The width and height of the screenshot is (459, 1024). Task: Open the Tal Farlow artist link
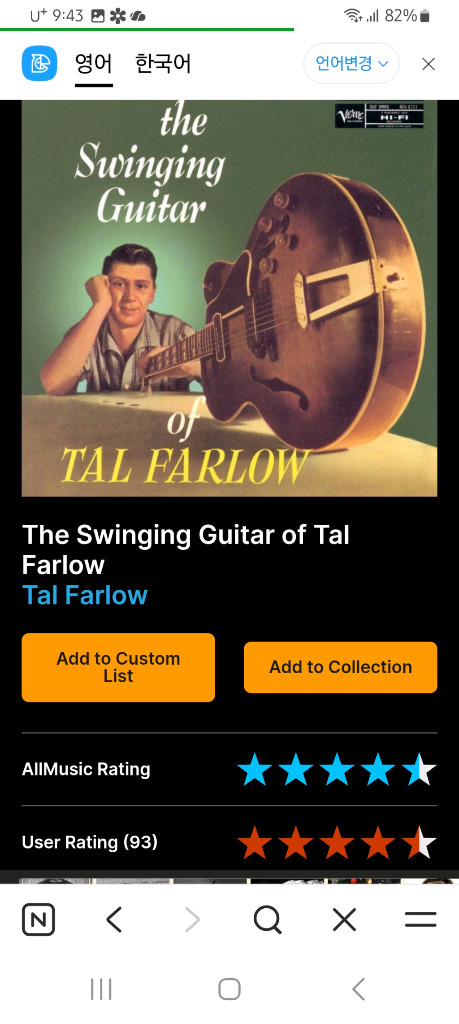pos(85,595)
